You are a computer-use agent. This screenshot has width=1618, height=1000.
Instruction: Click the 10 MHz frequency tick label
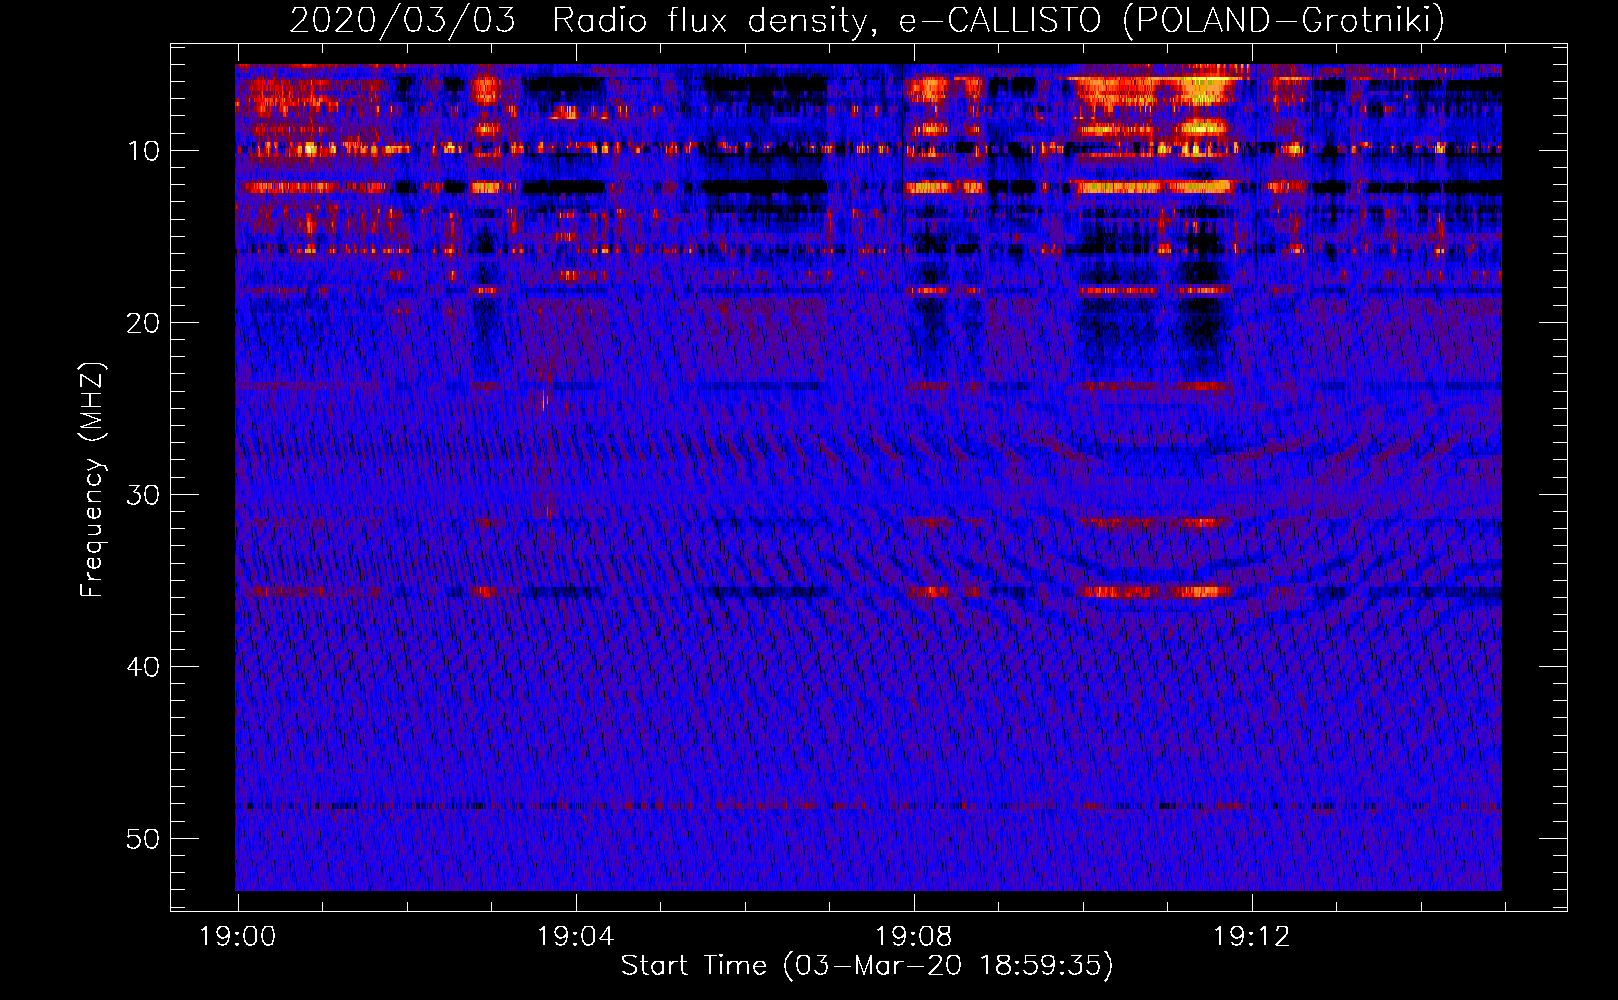pos(144,151)
